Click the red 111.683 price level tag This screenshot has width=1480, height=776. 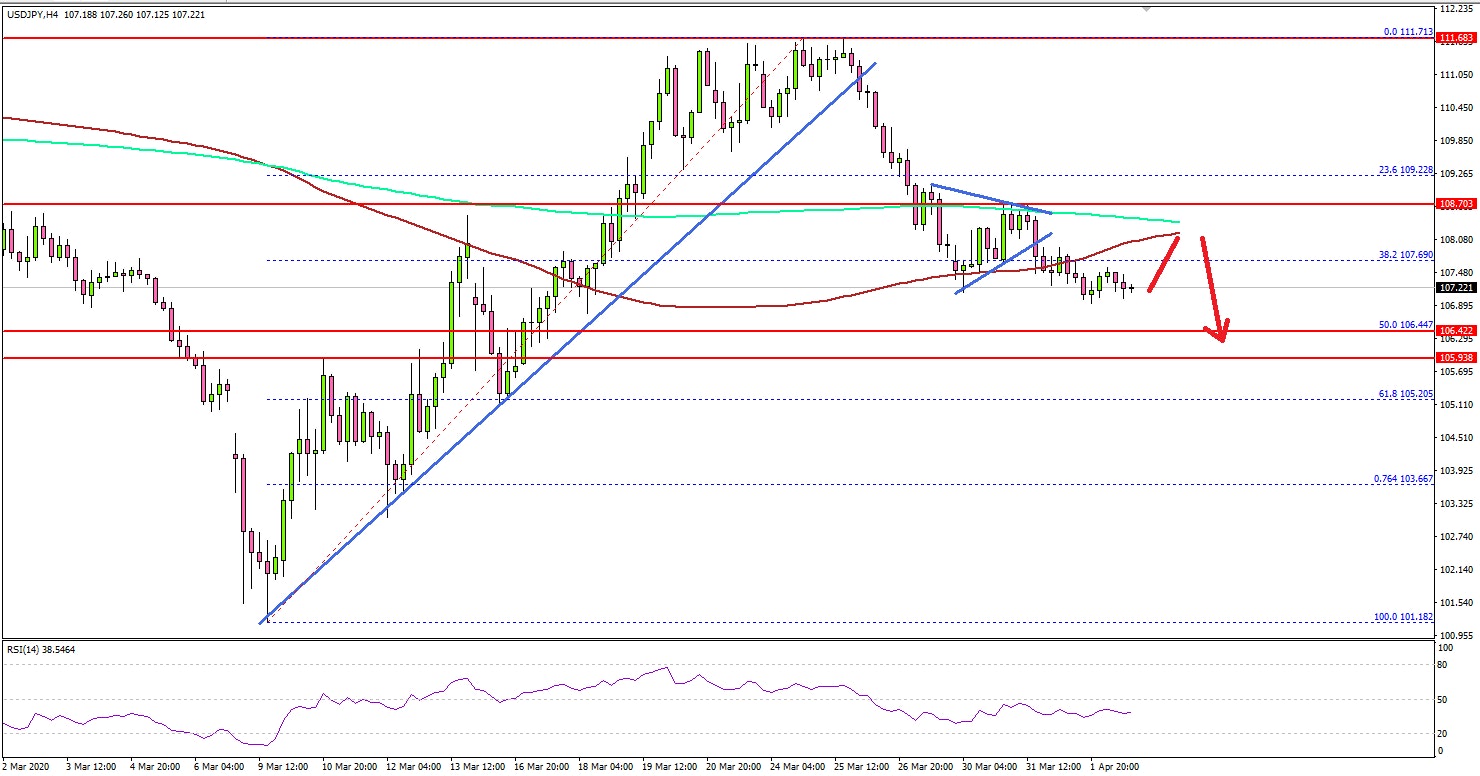(x=1455, y=39)
